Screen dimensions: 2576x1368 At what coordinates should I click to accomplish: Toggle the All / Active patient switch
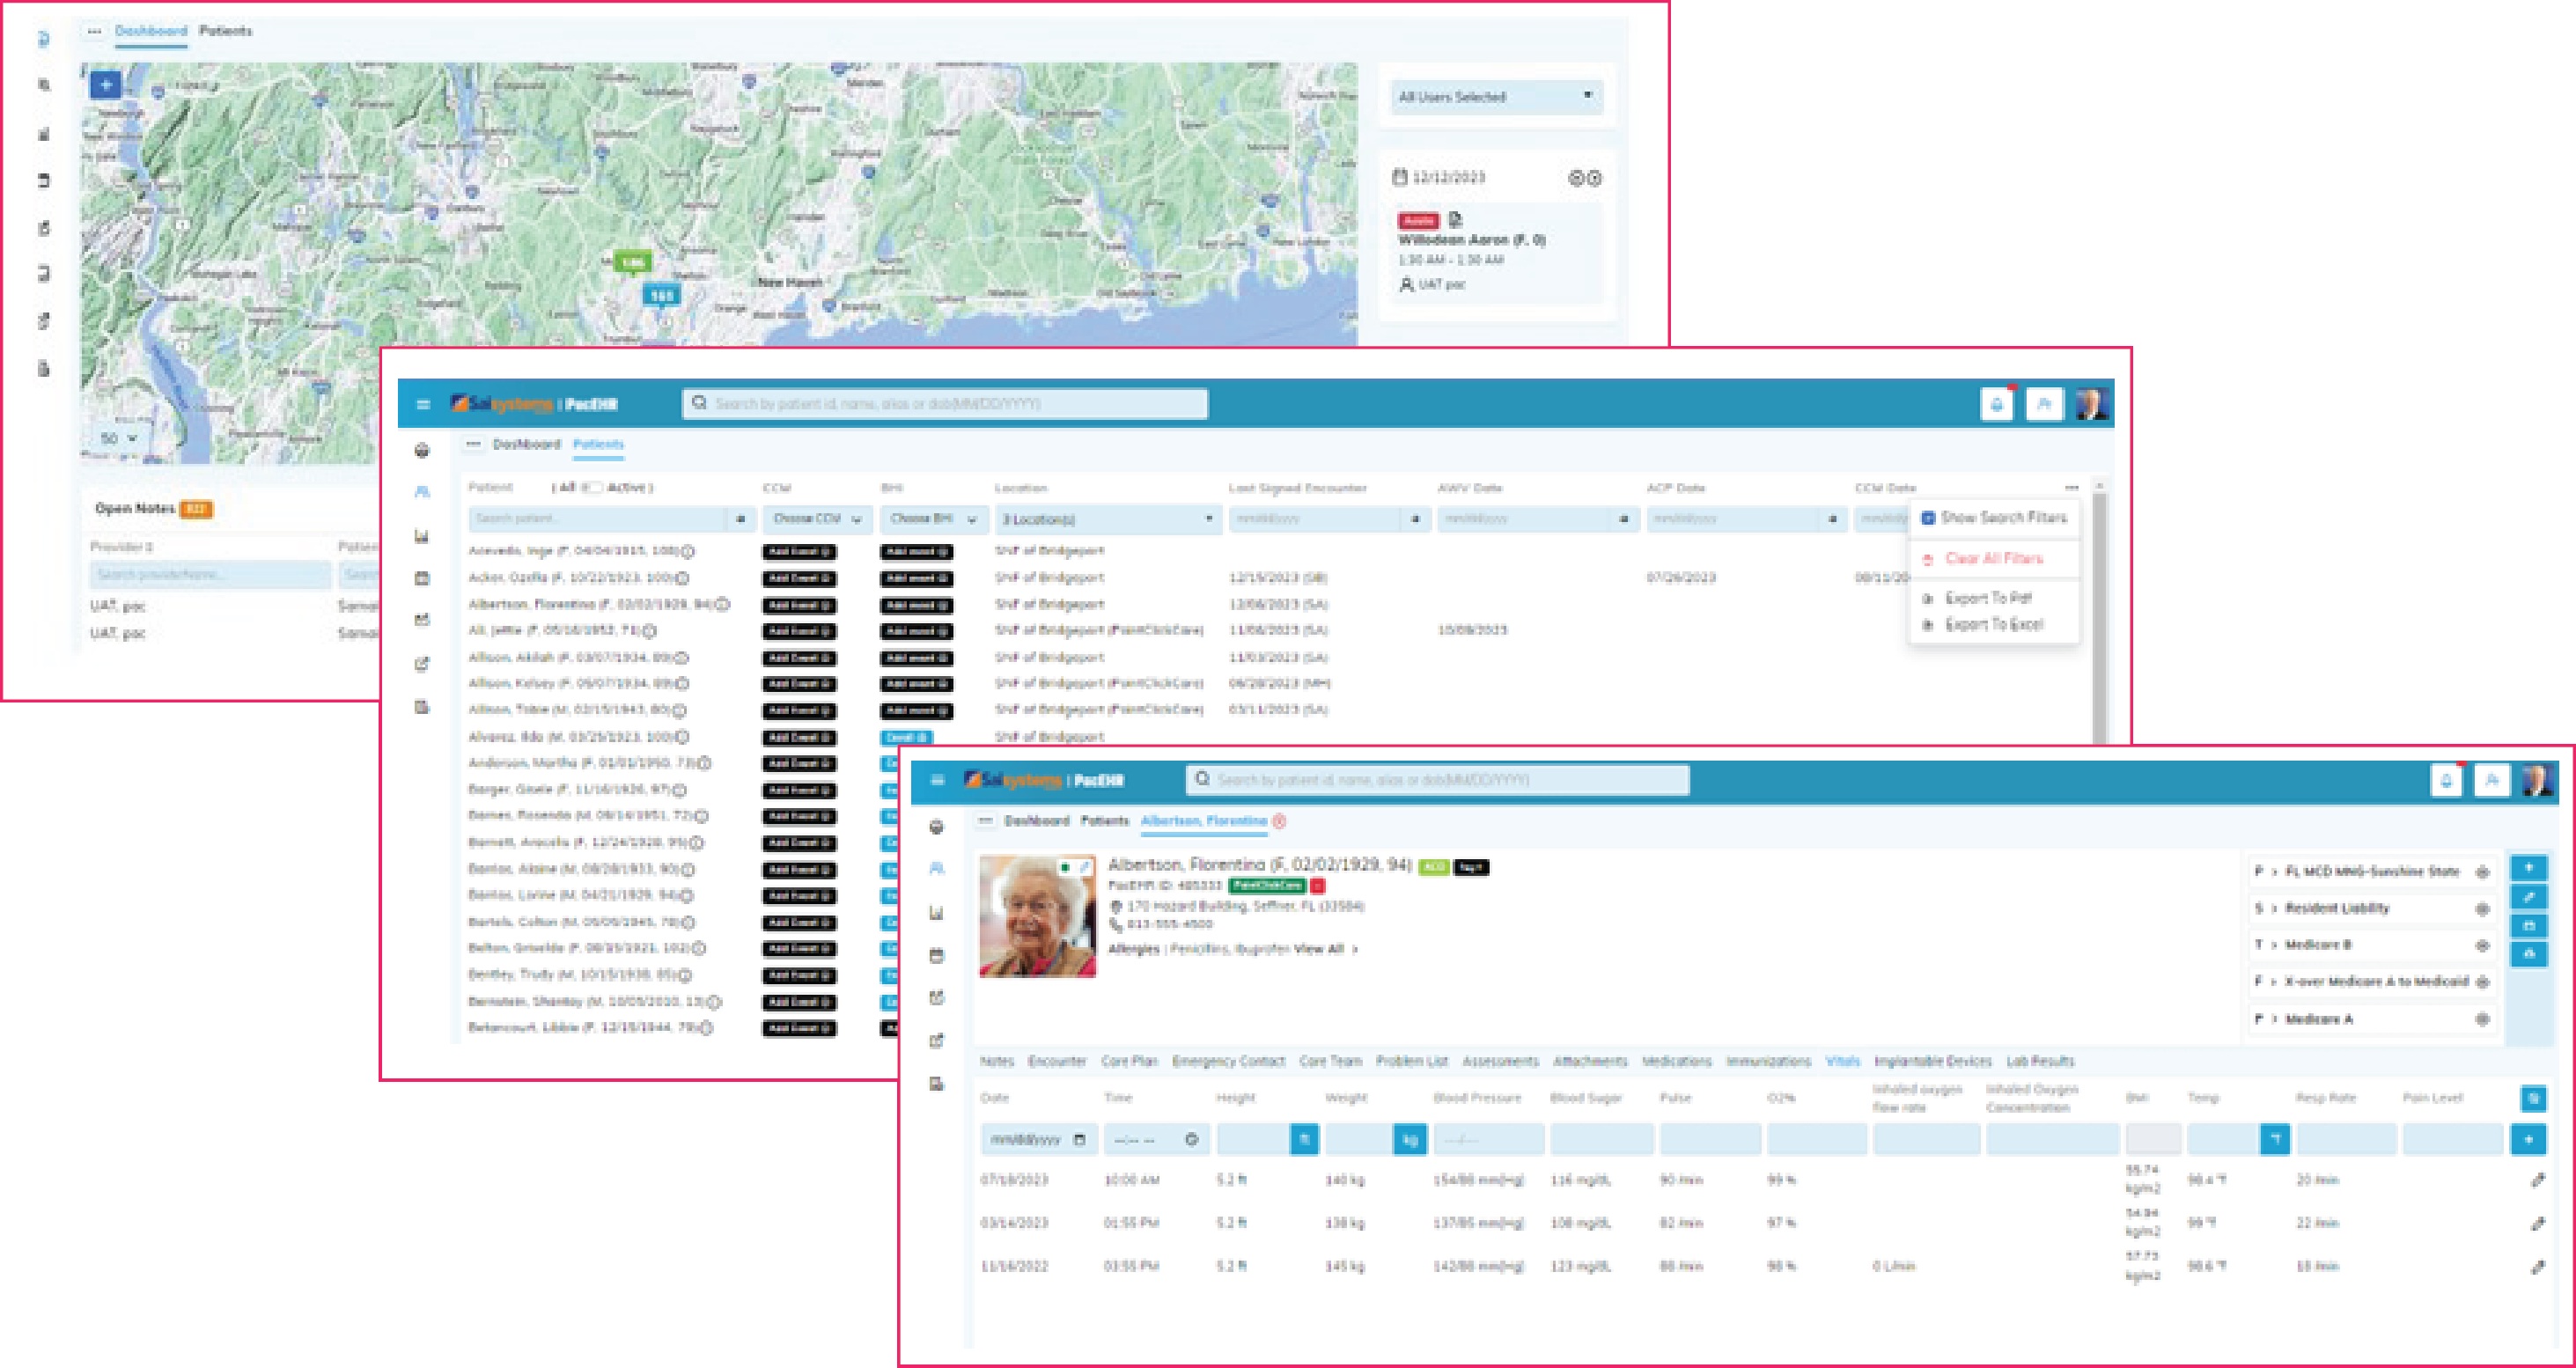click(591, 488)
